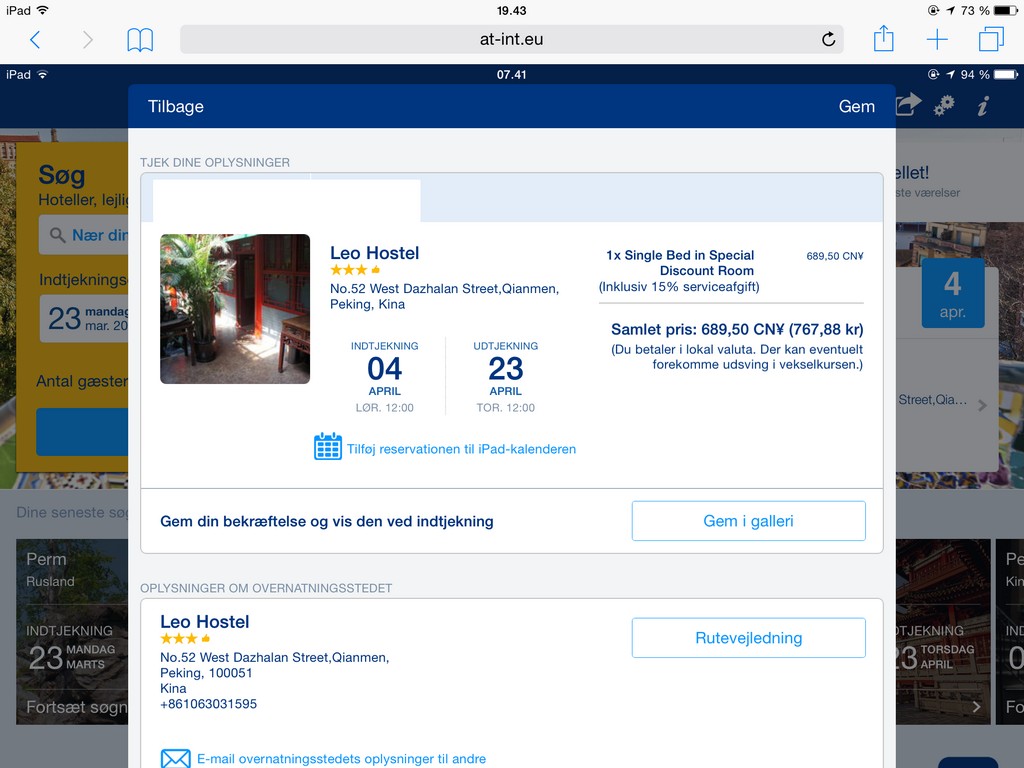Select the 23 mandag check-in date in background

point(84,319)
